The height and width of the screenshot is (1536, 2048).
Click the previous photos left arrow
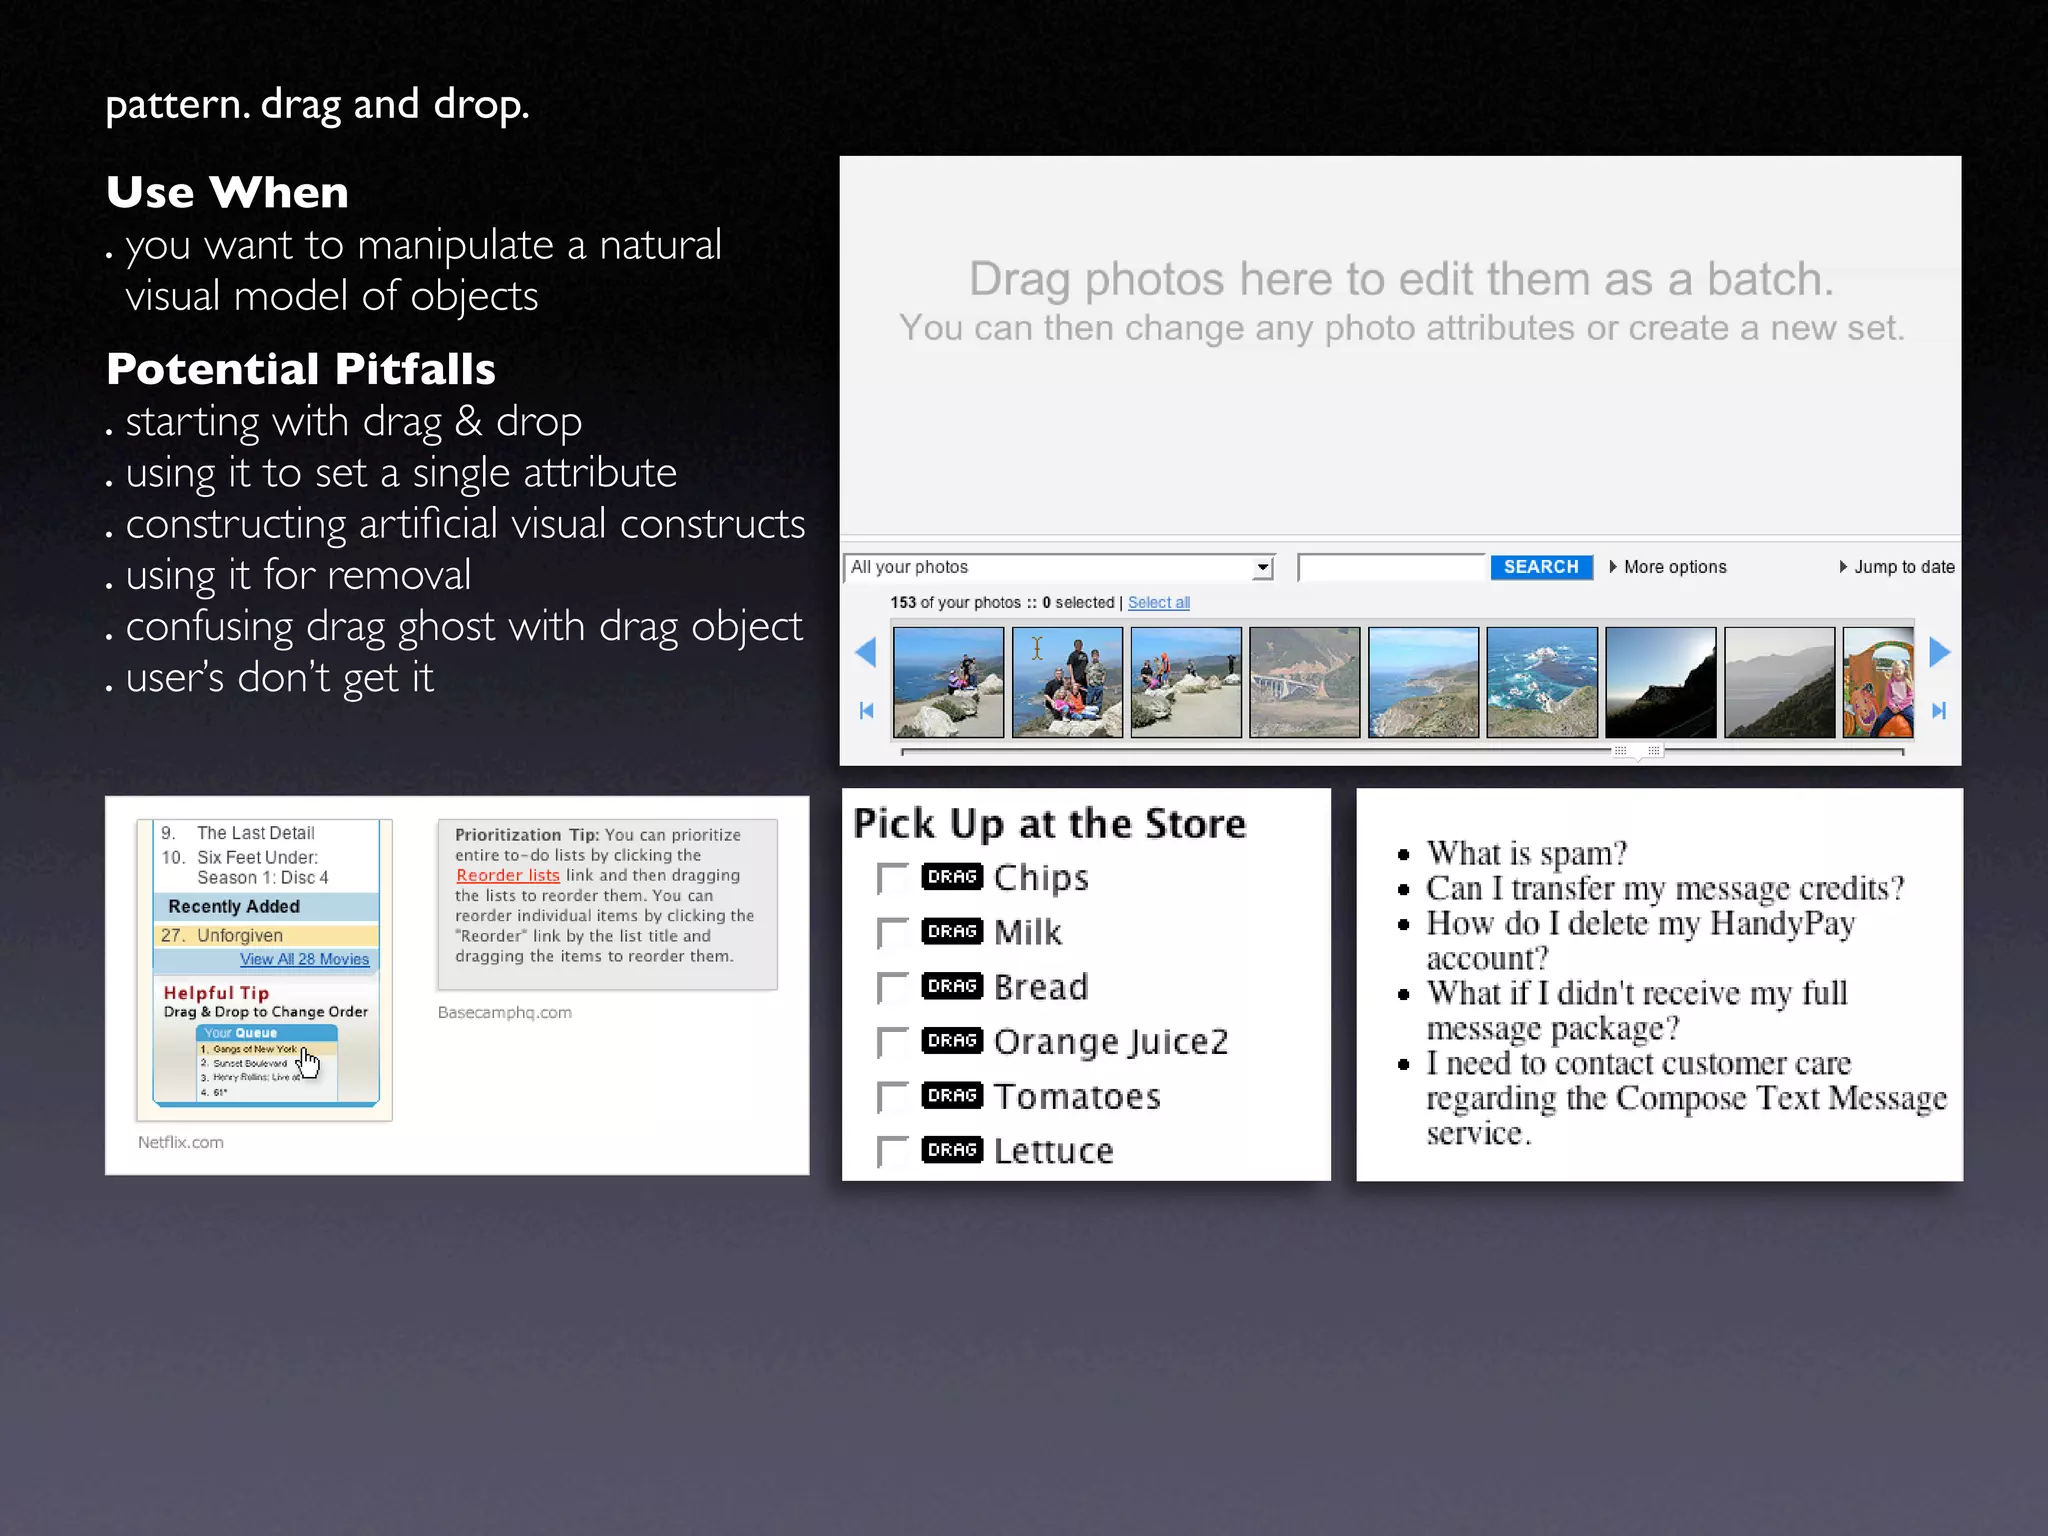click(866, 652)
